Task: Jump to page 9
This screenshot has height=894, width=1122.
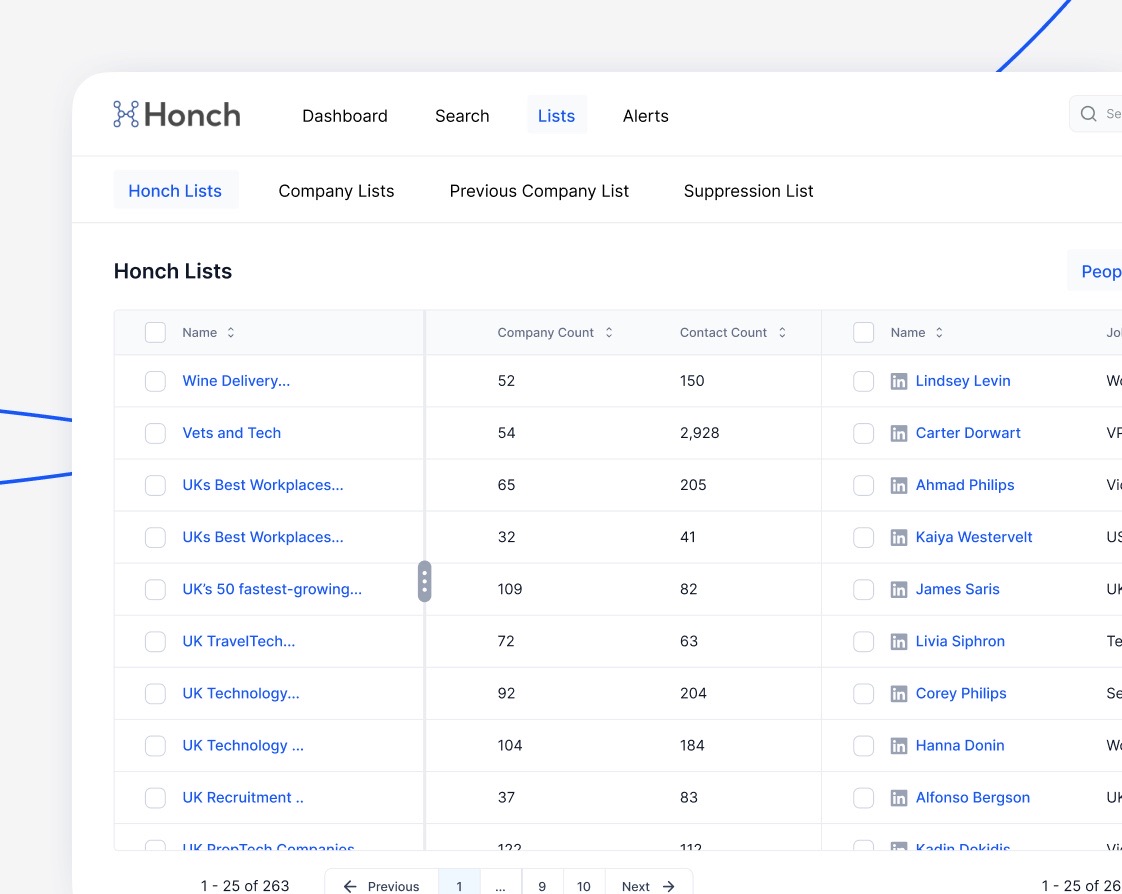Action: (542, 886)
